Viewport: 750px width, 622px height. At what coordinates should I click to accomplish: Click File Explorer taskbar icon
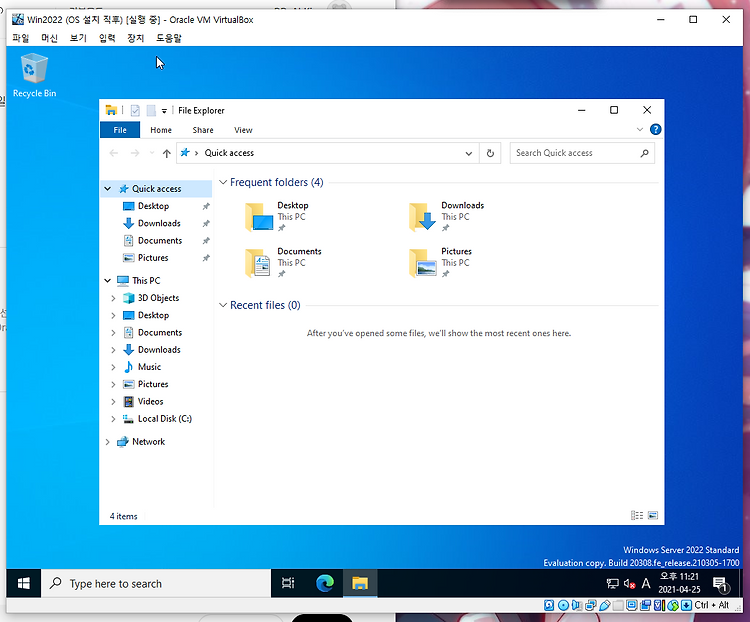(x=360, y=583)
